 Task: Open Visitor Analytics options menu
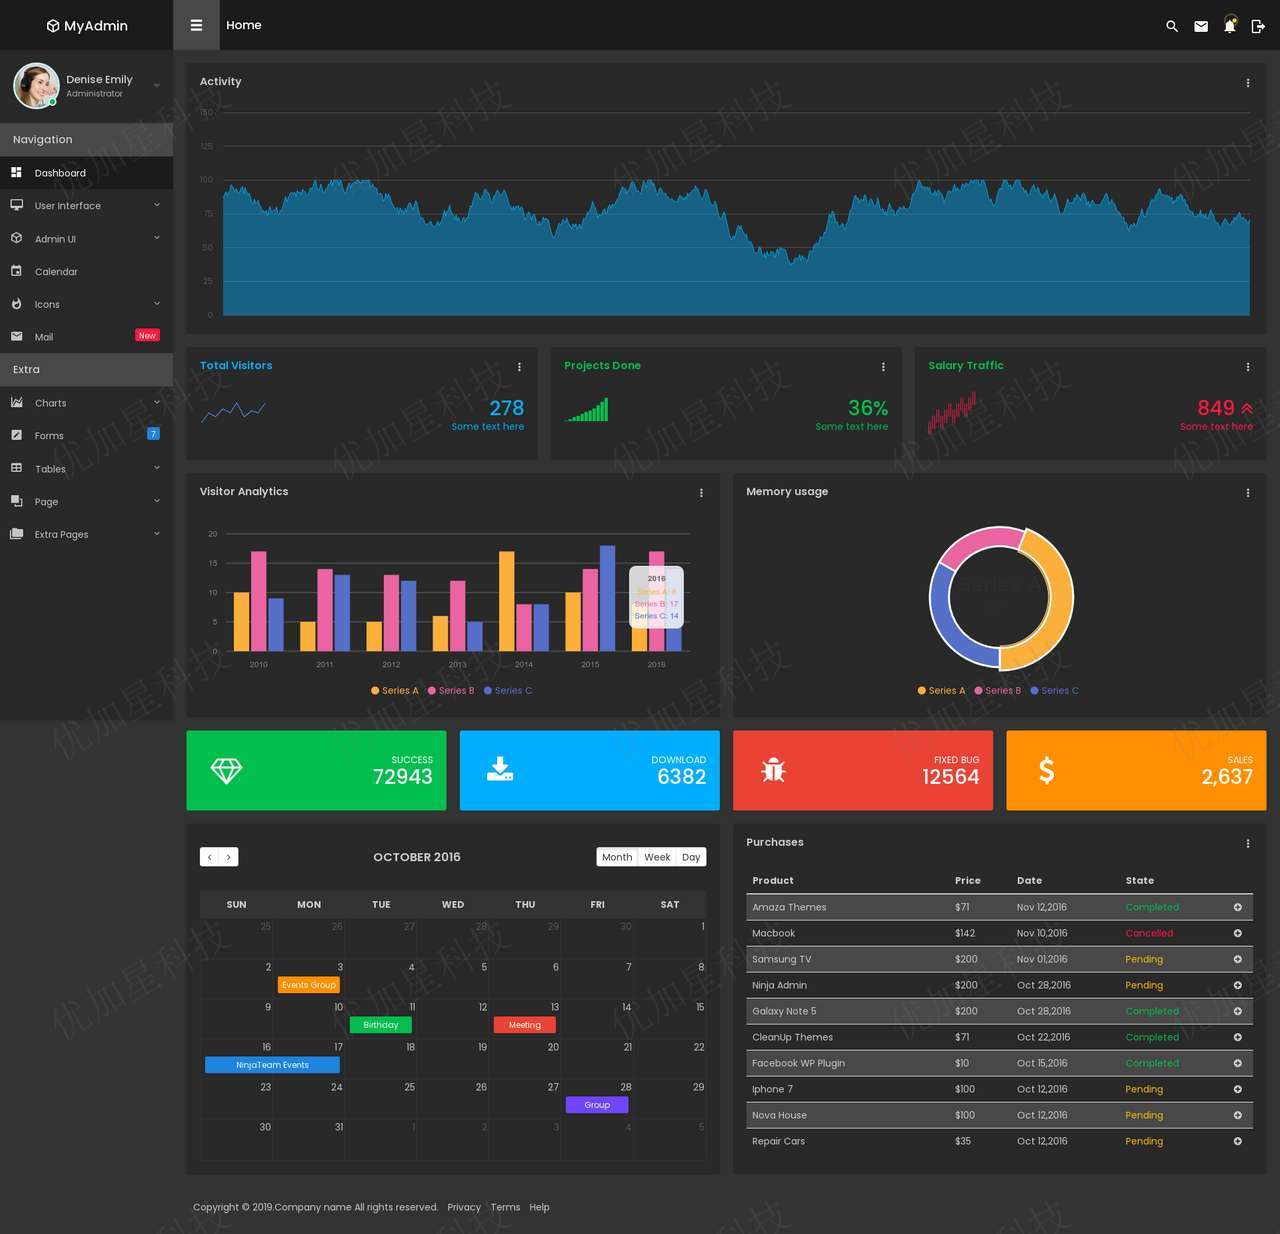701,493
